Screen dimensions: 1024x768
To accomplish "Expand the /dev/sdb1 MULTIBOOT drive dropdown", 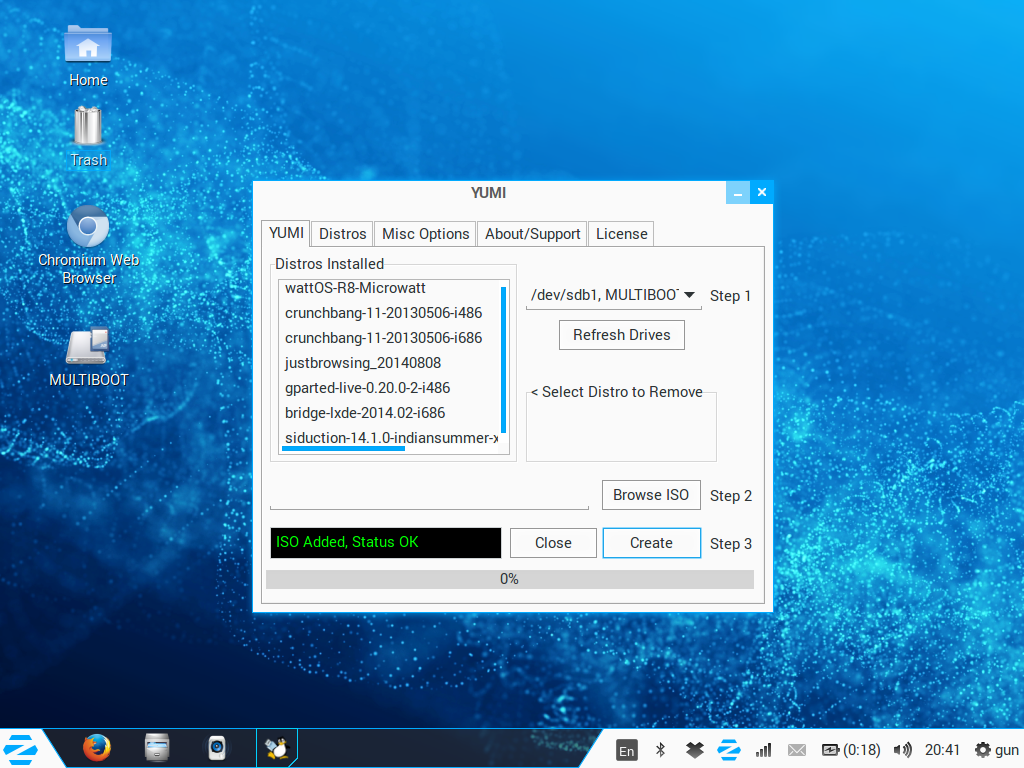I will pos(613,295).
